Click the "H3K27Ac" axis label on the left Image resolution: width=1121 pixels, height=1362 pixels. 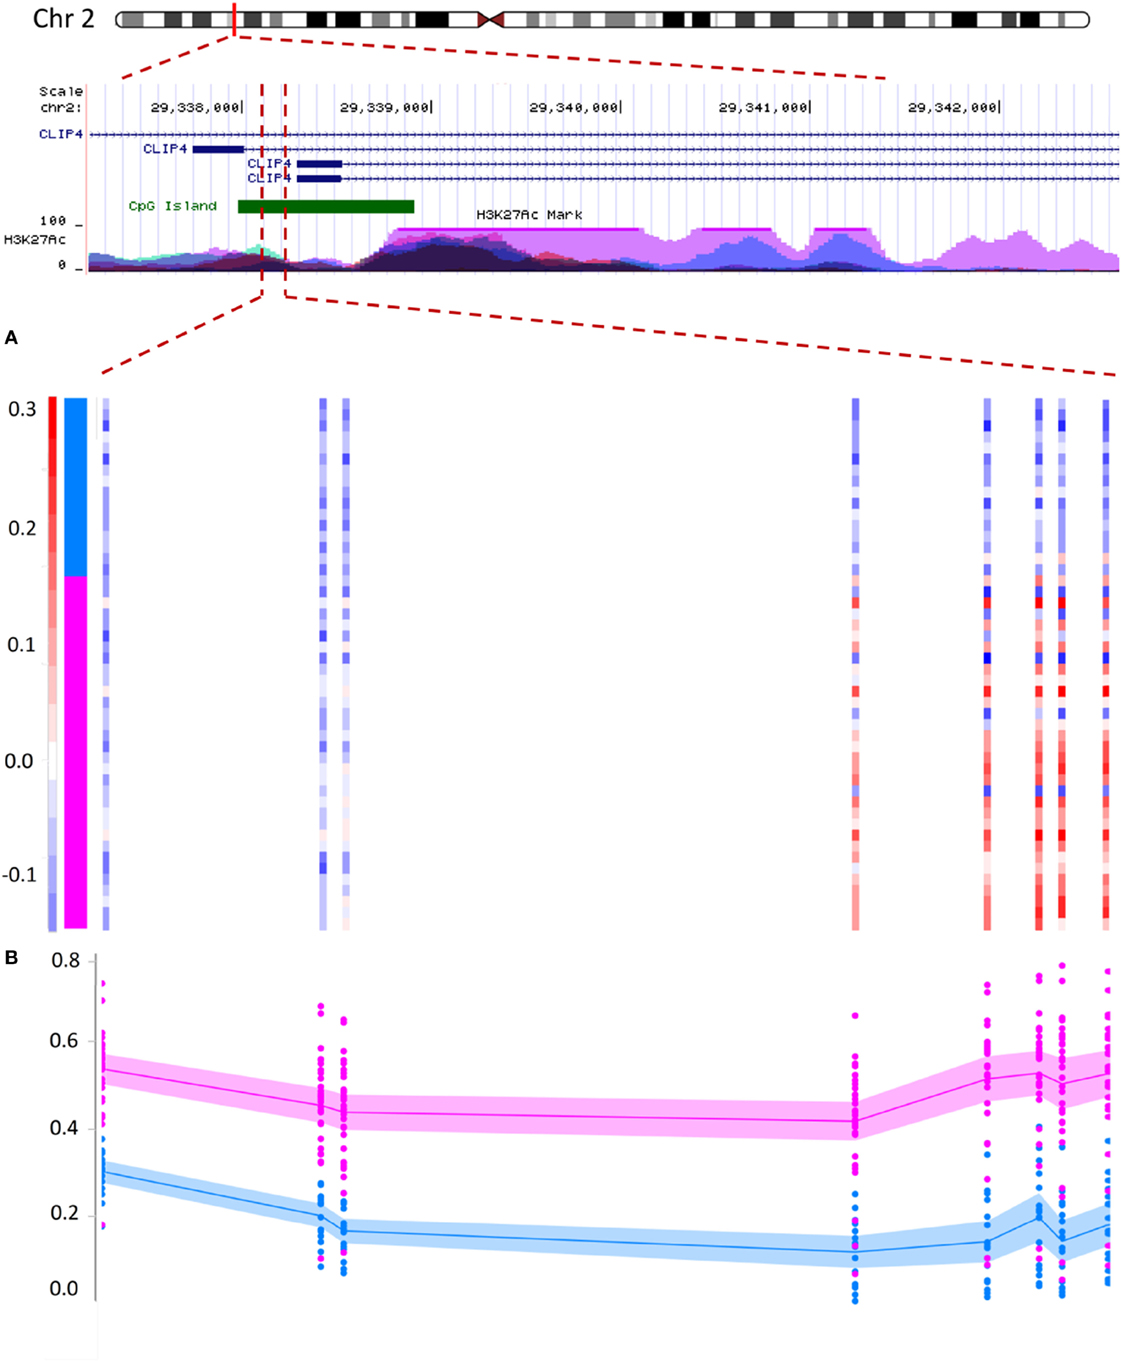point(35,240)
